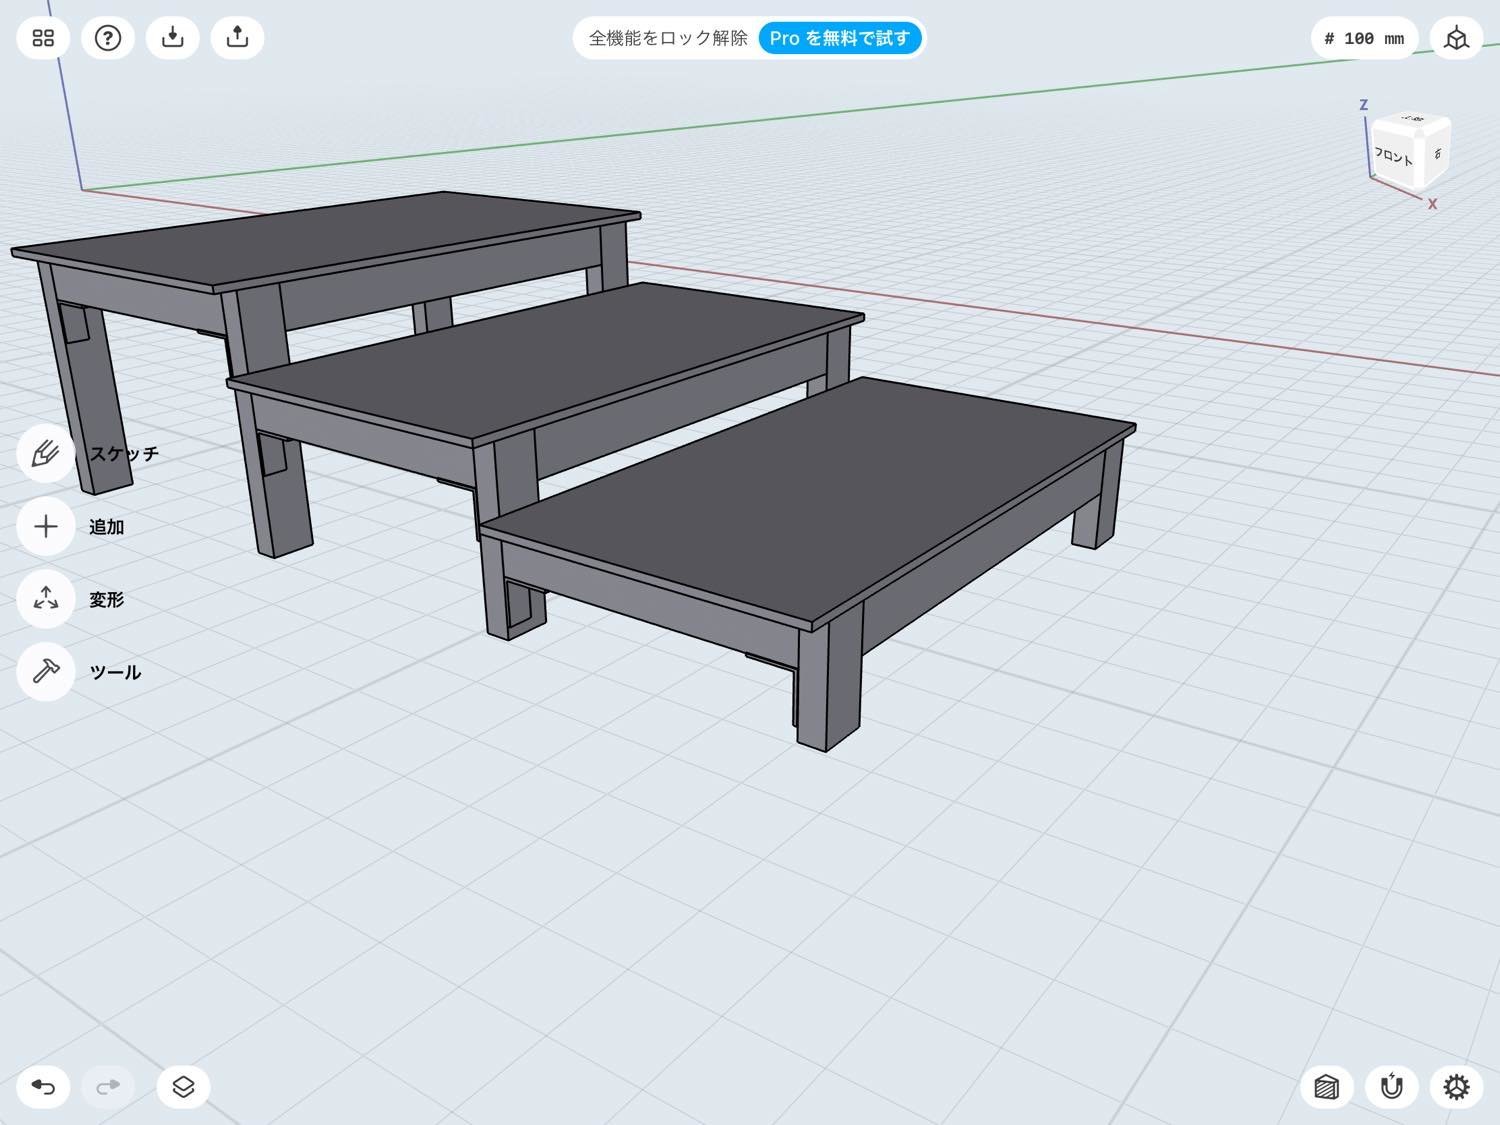Image resolution: width=1500 pixels, height=1125 pixels.
Task: Toggle the snapping magnet
Action: [x=1391, y=1086]
